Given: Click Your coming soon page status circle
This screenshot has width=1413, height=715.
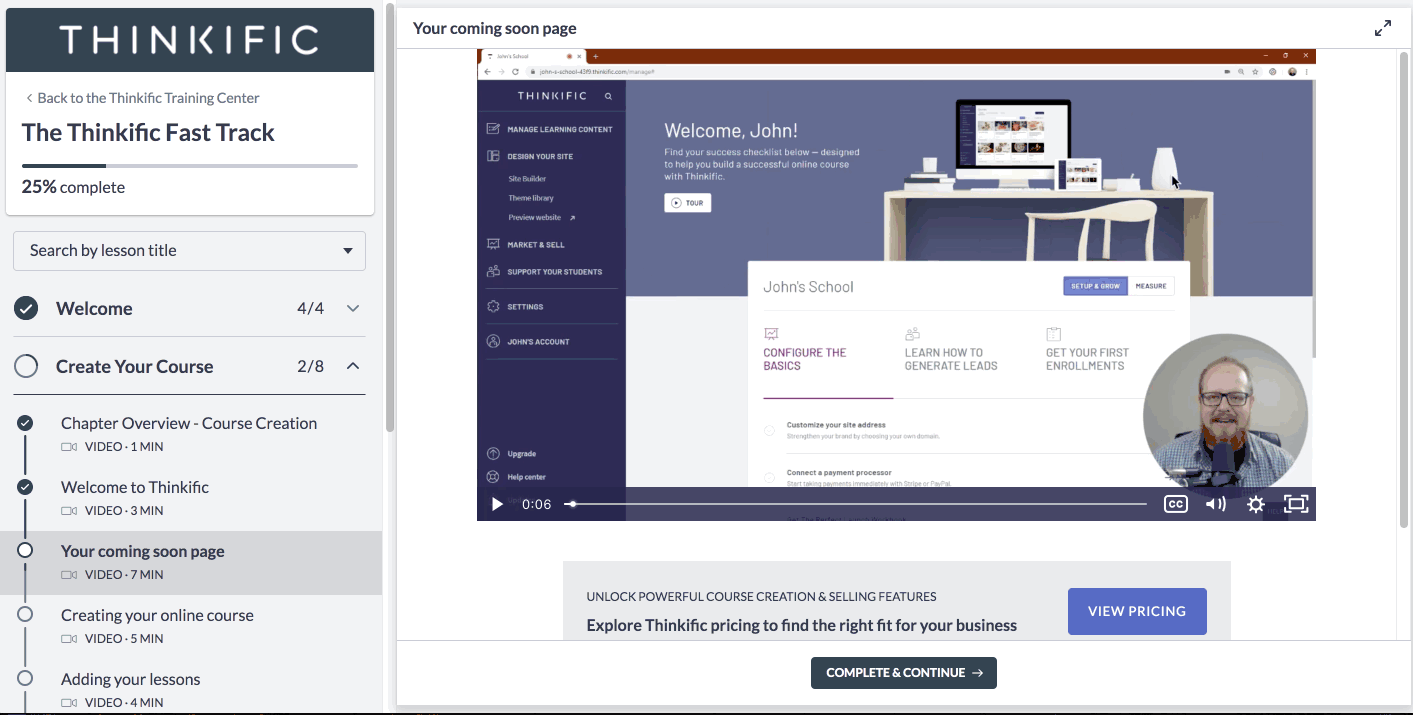Looking at the screenshot, I should (25, 550).
